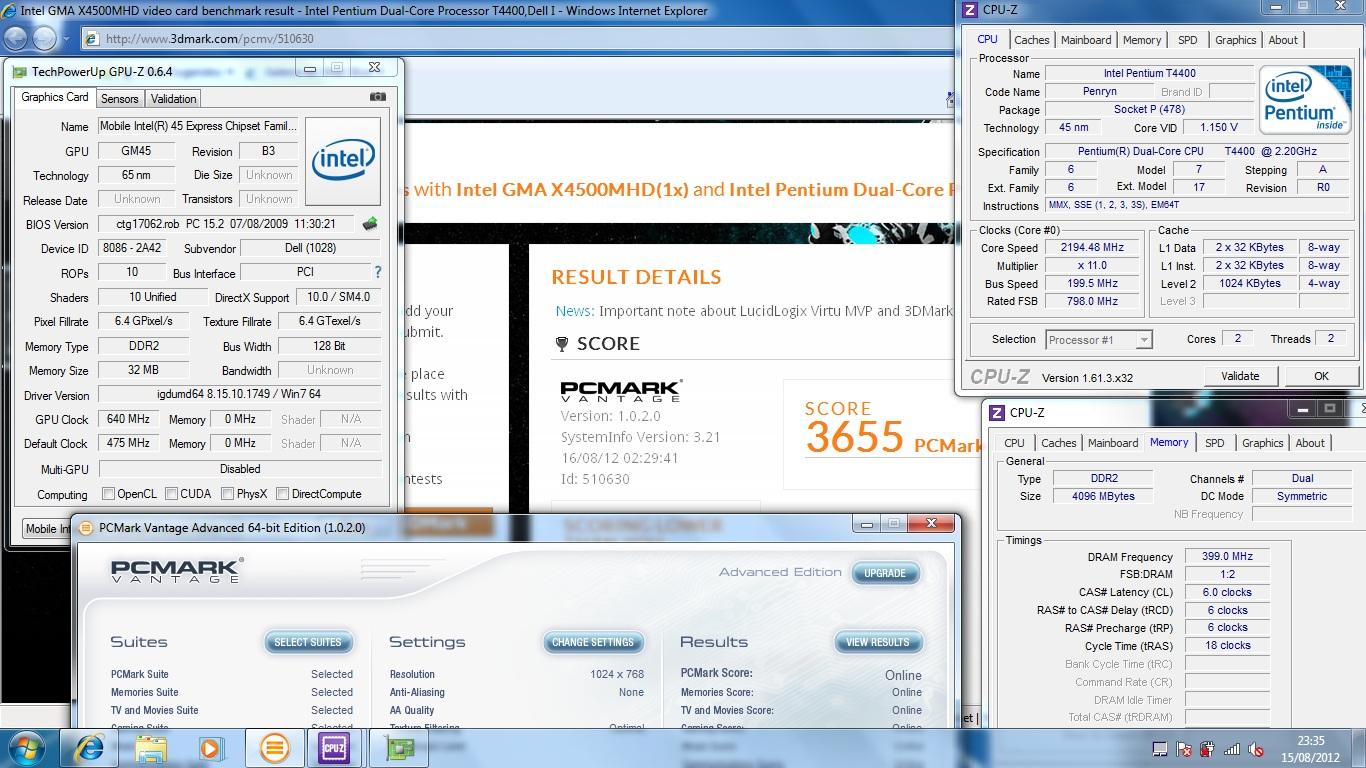
Task: Click the GPU-Z title bar app icon
Action: click(x=19, y=71)
